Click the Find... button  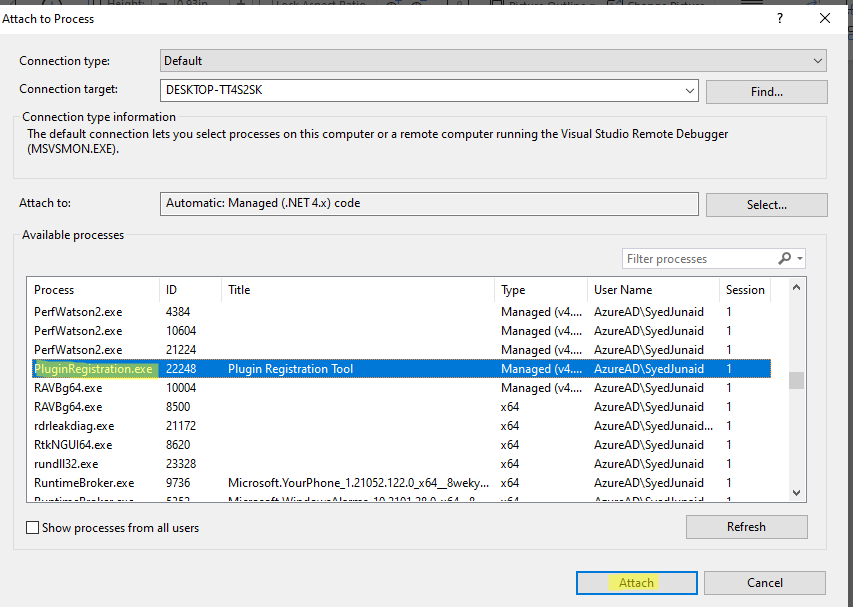(x=766, y=92)
